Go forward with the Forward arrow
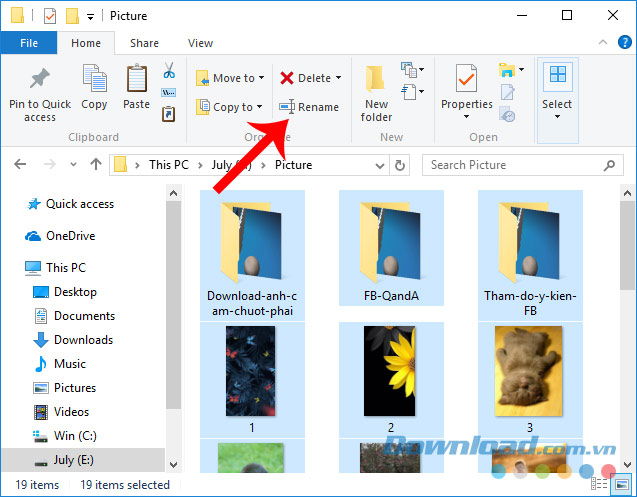The height and width of the screenshot is (497, 637). coord(50,165)
